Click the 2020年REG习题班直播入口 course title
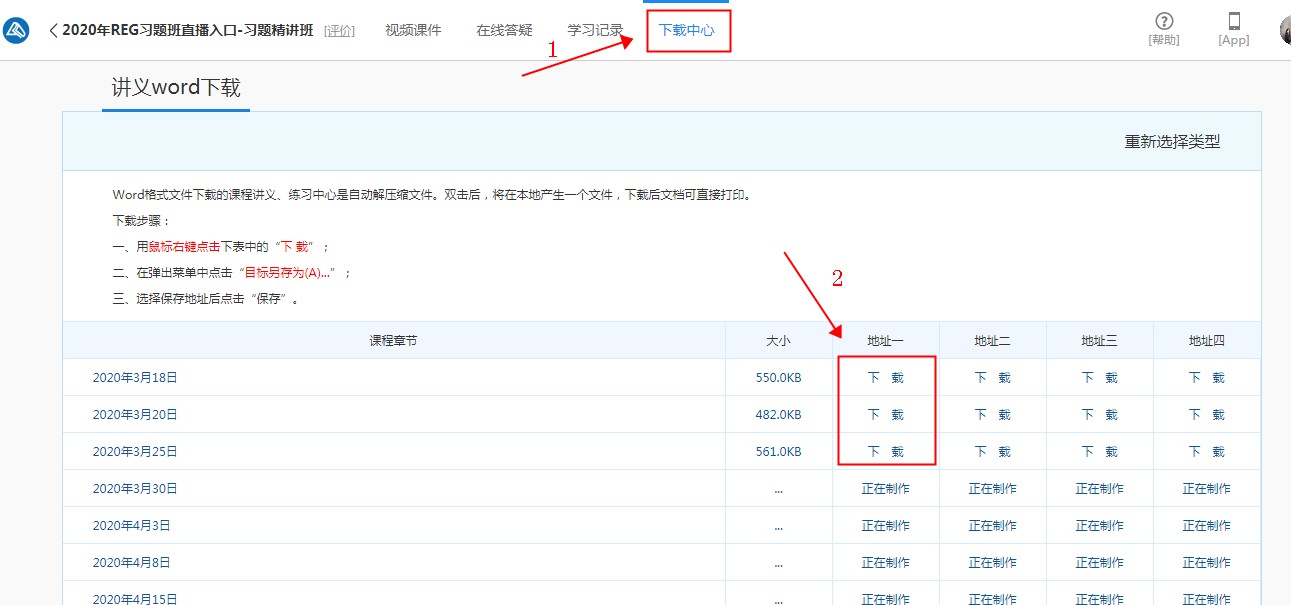Screen dimensions: 1291x605 tap(187, 31)
